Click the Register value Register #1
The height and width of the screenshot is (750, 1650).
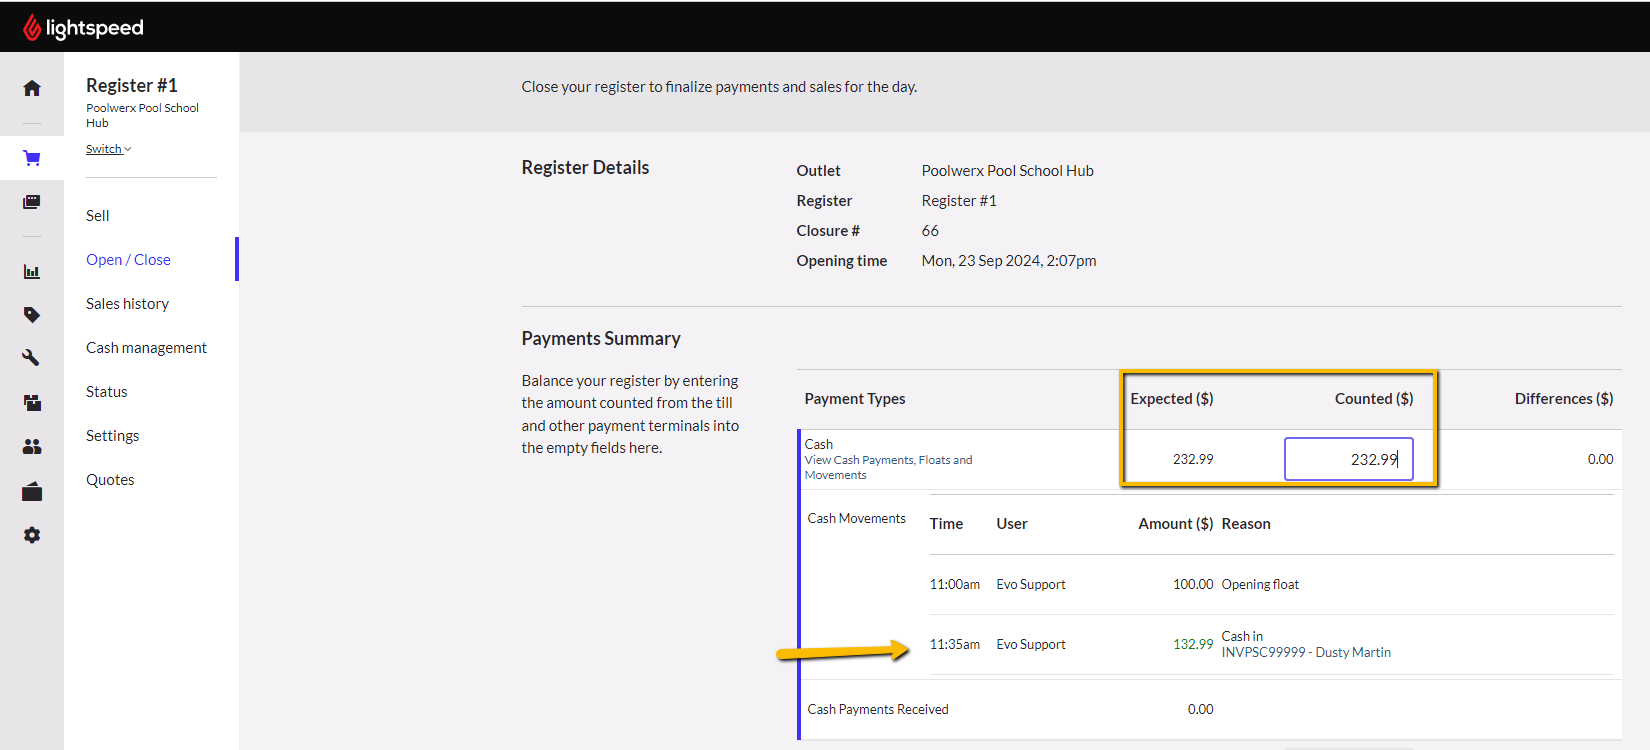(959, 201)
